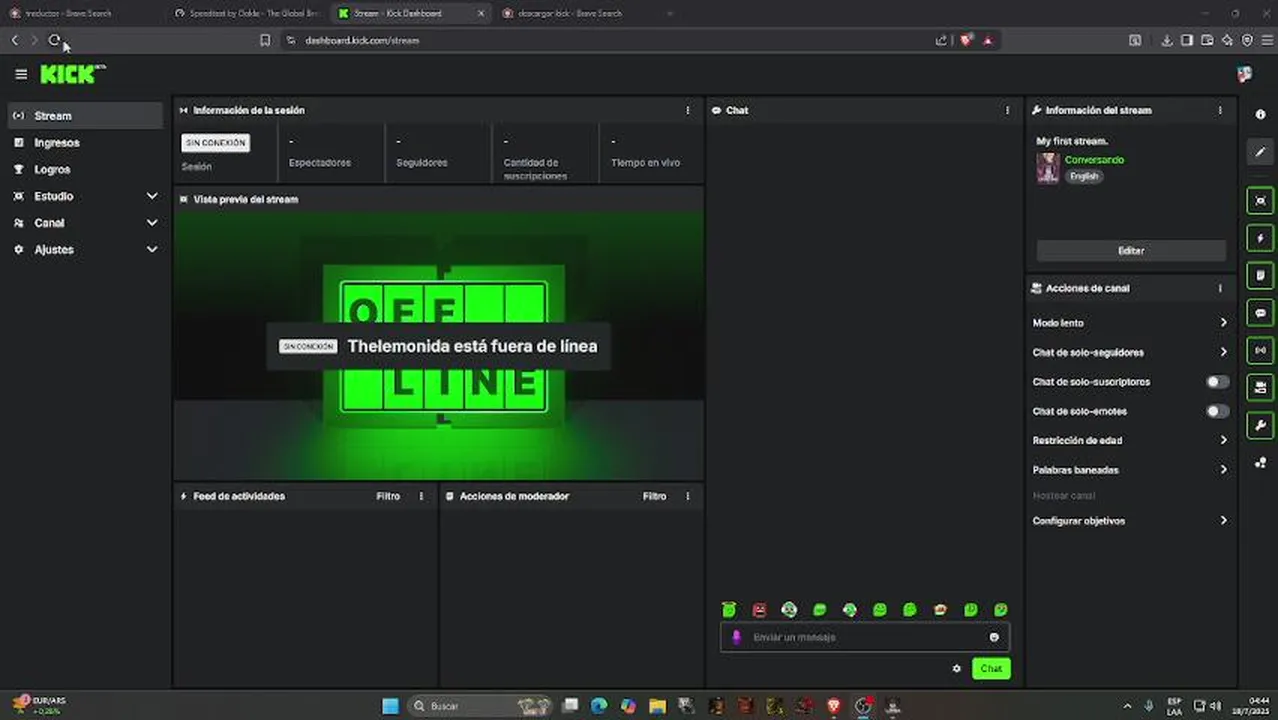Open Filtro in Acciones de moderador

pos(654,496)
